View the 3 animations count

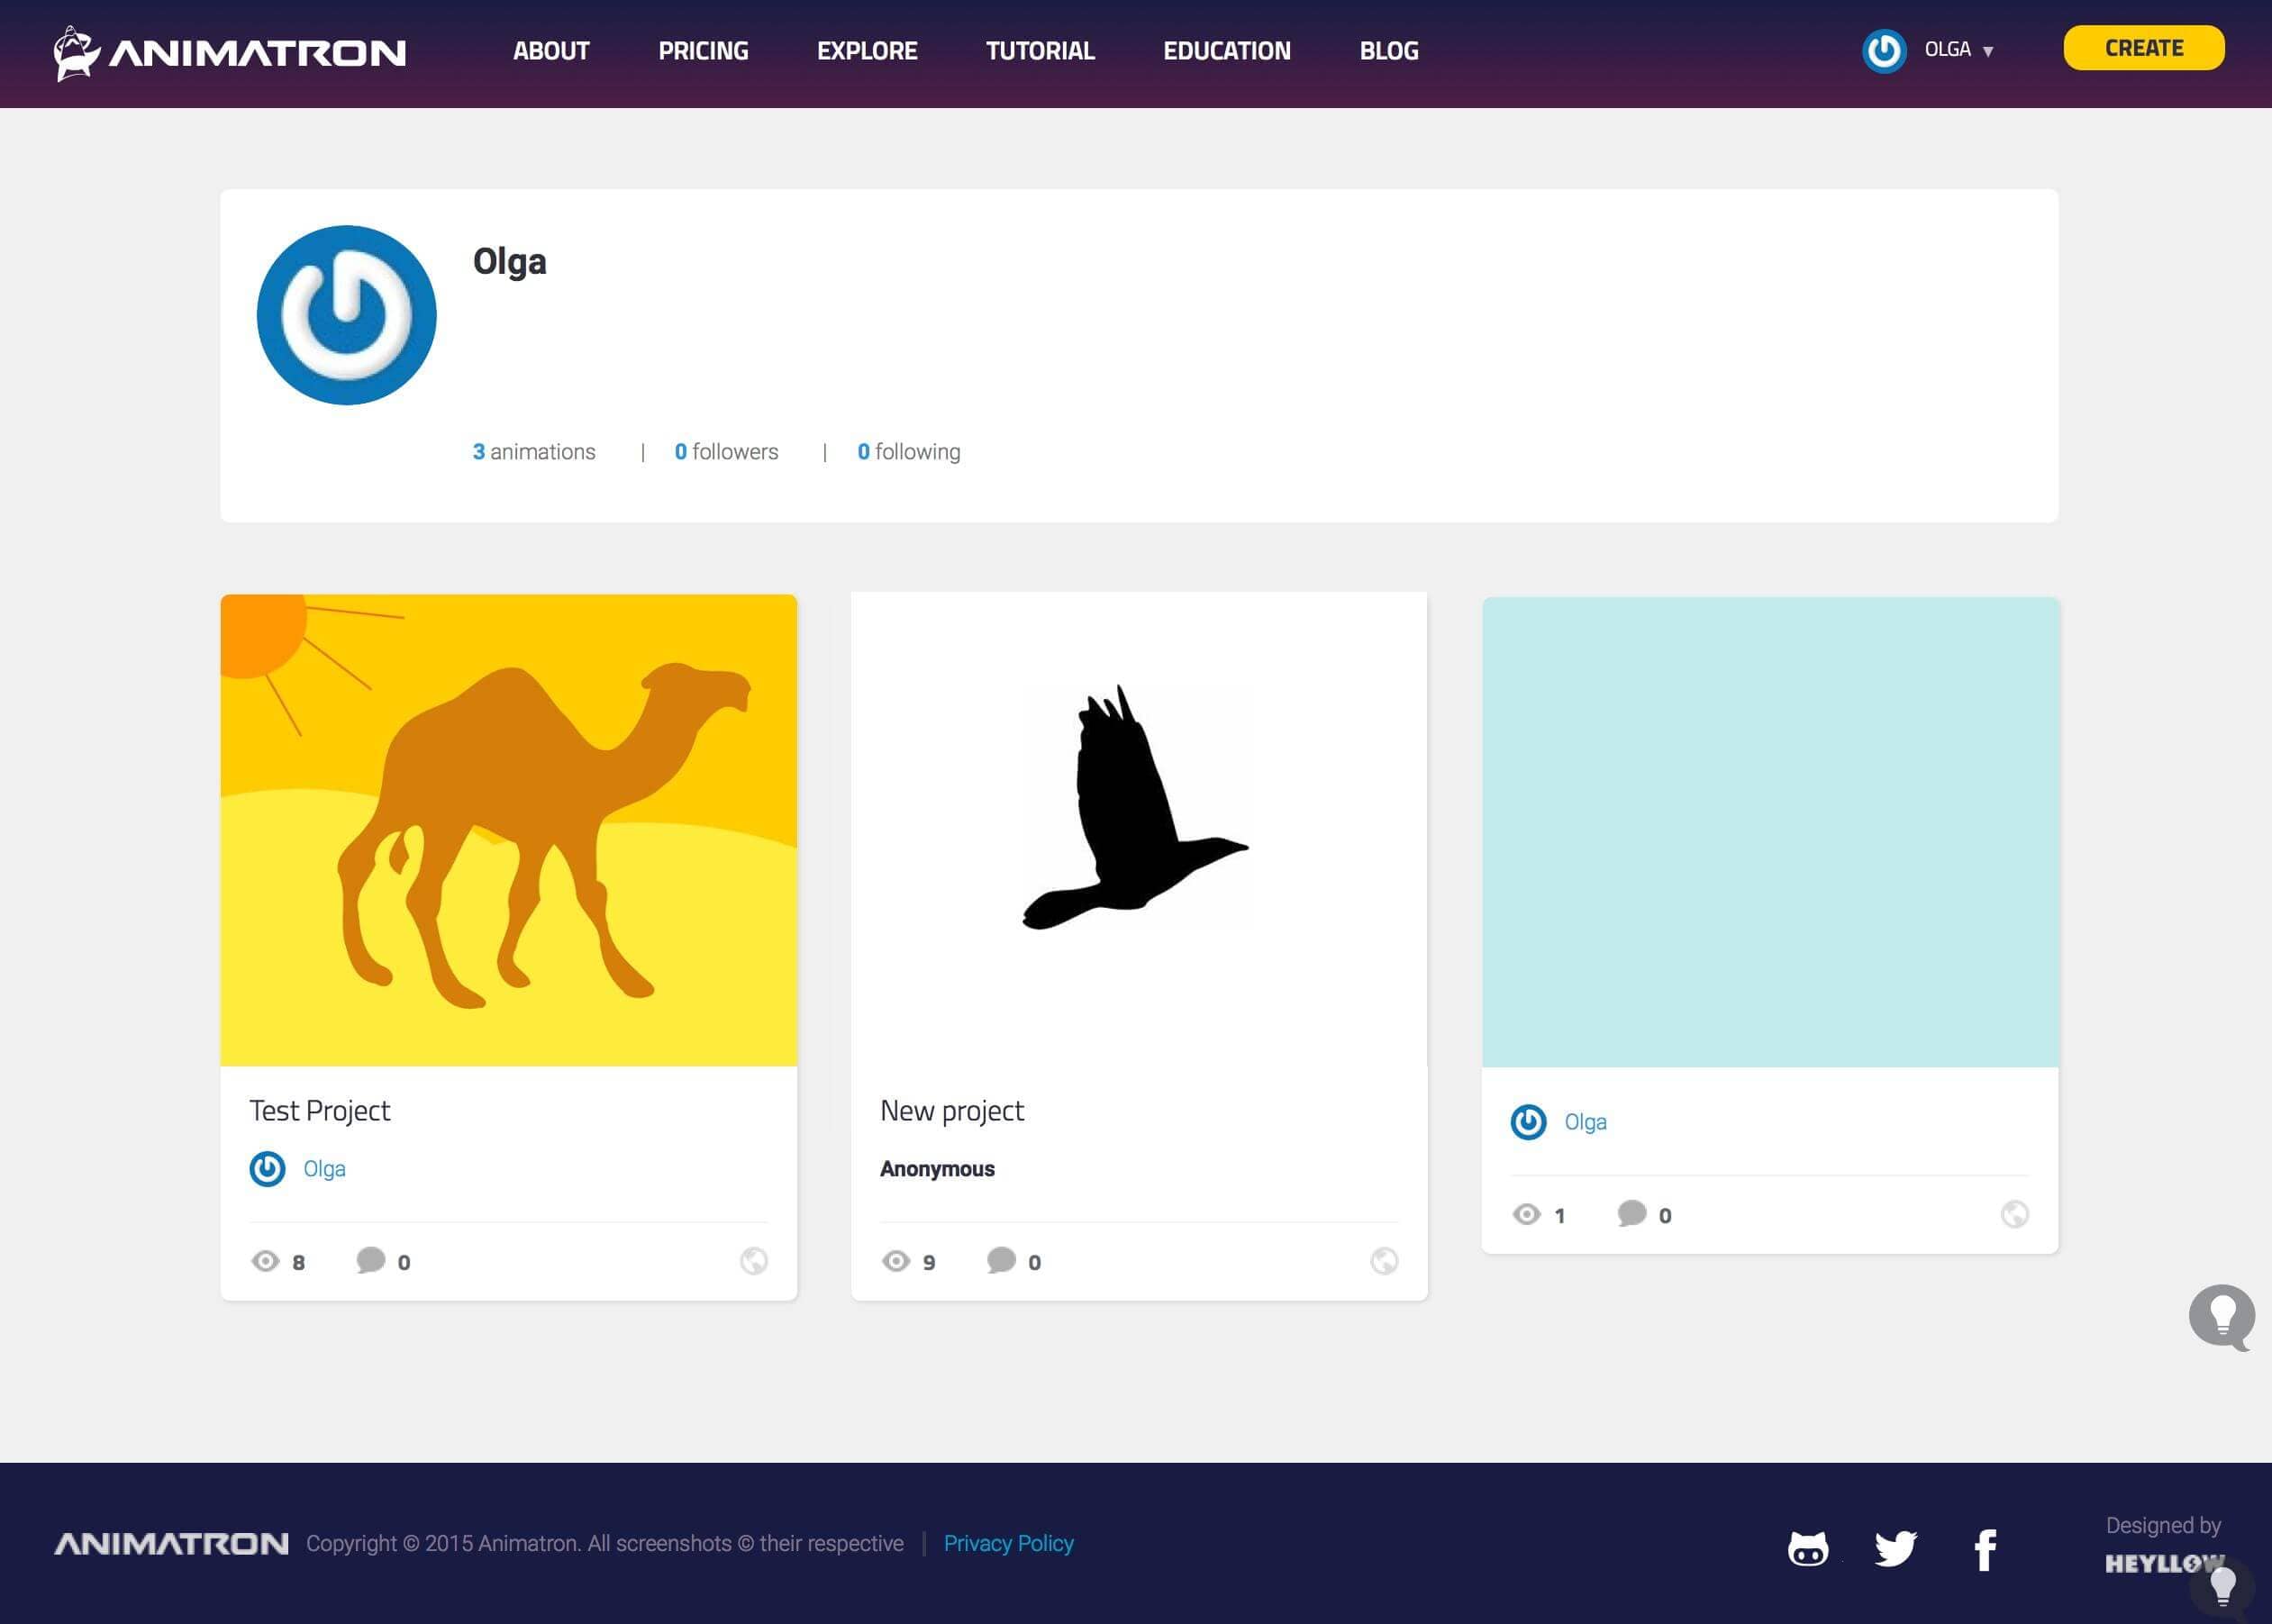534,452
